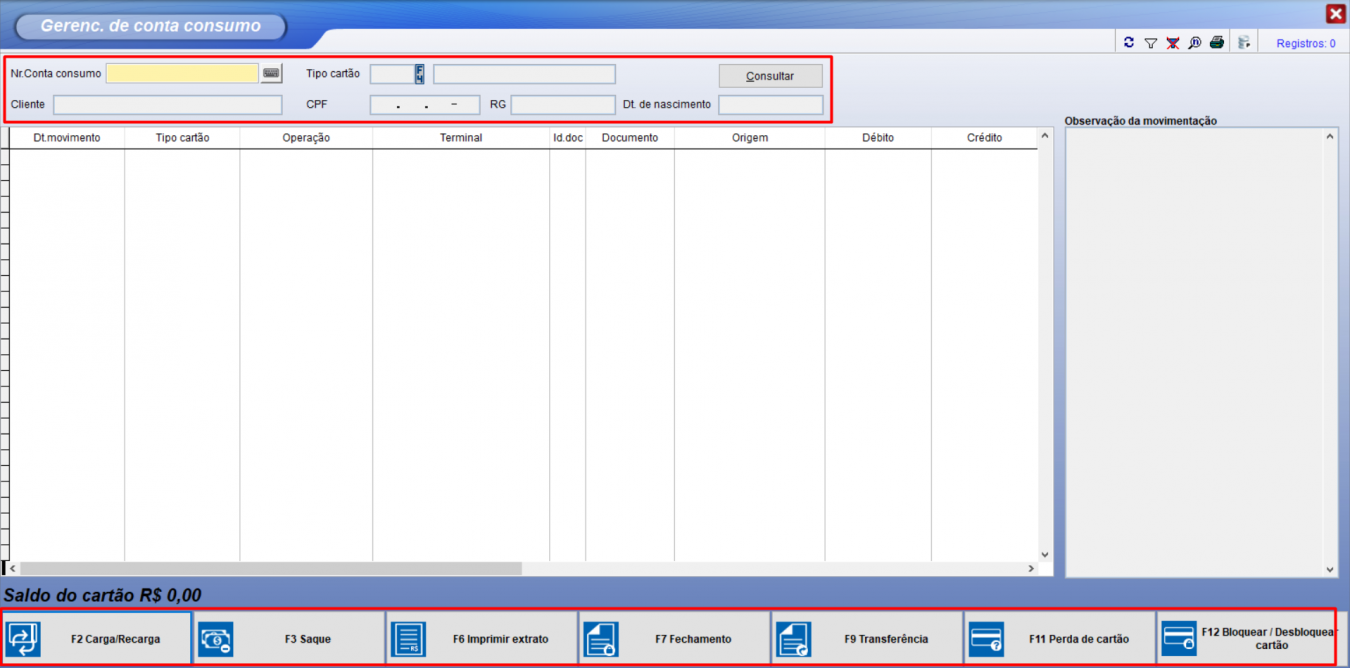The image size is (1350, 668).
Task: Click the magnifier search icon
Action: point(1195,43)
